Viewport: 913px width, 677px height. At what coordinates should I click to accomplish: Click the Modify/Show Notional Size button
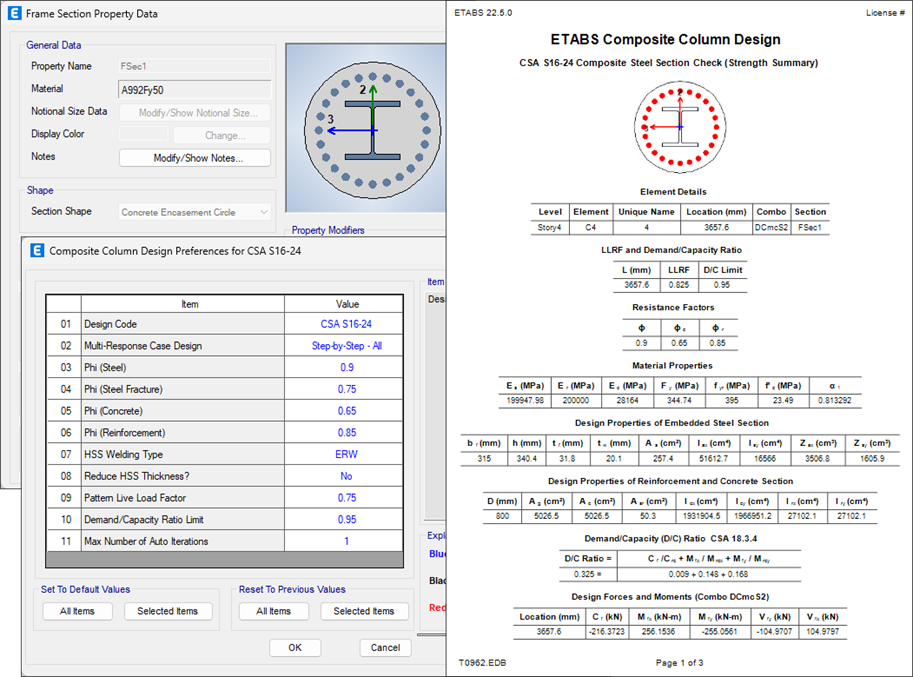point(195,112)
